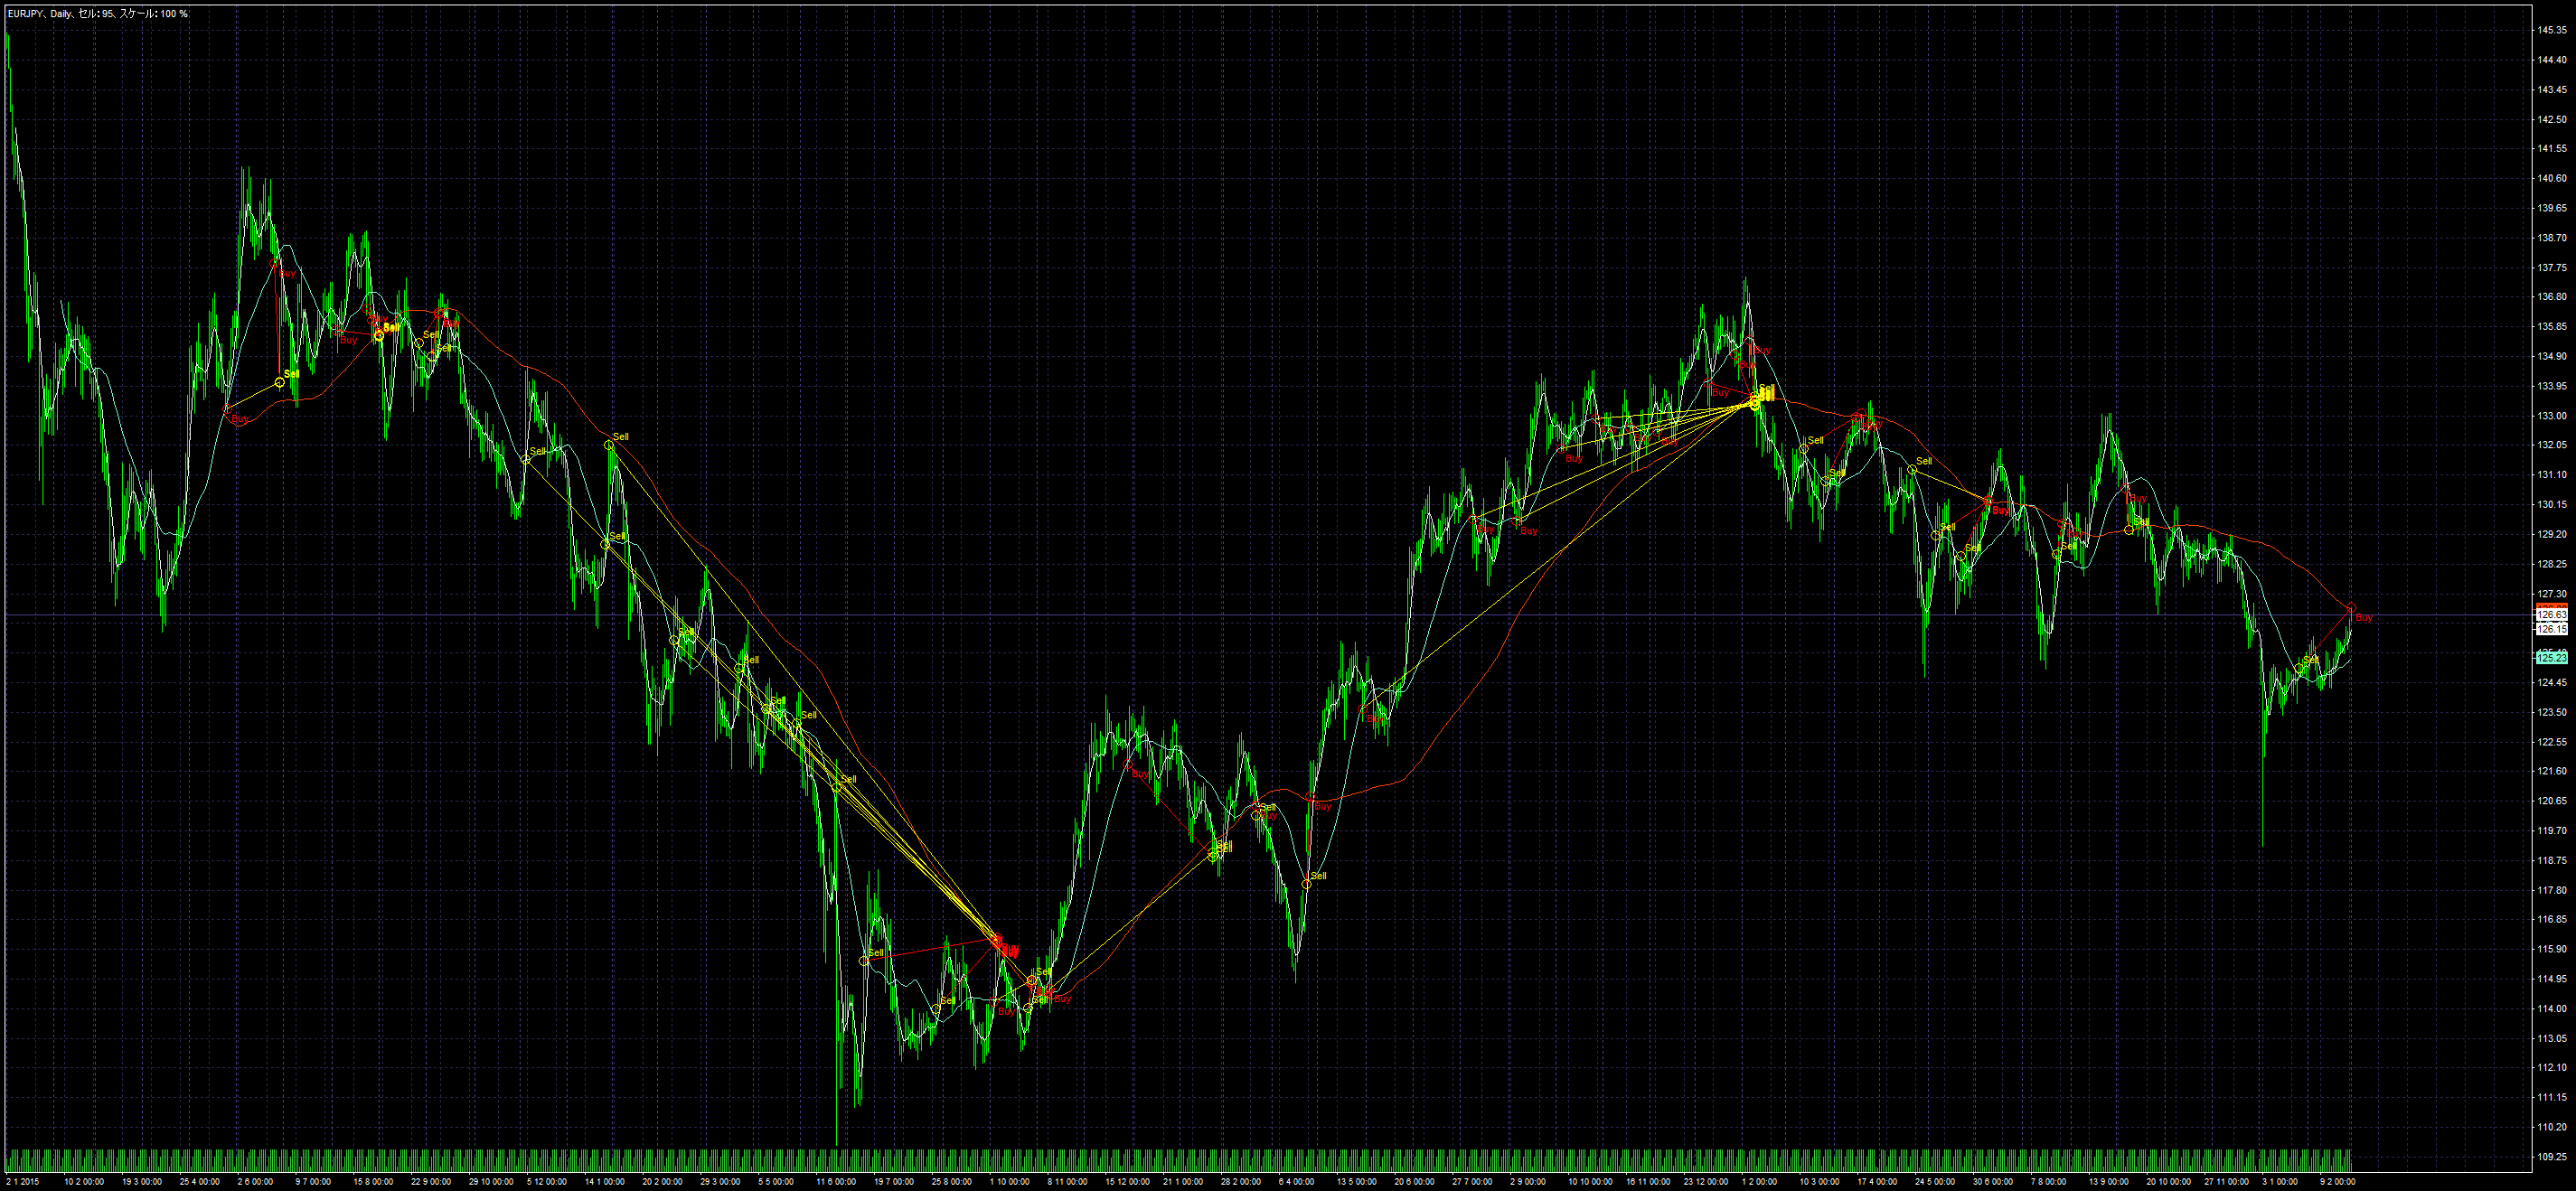The height and width of the screenshot is (1191, 2576).
Task: Click the 123.50 price axis label
Action: (2551, 712)
